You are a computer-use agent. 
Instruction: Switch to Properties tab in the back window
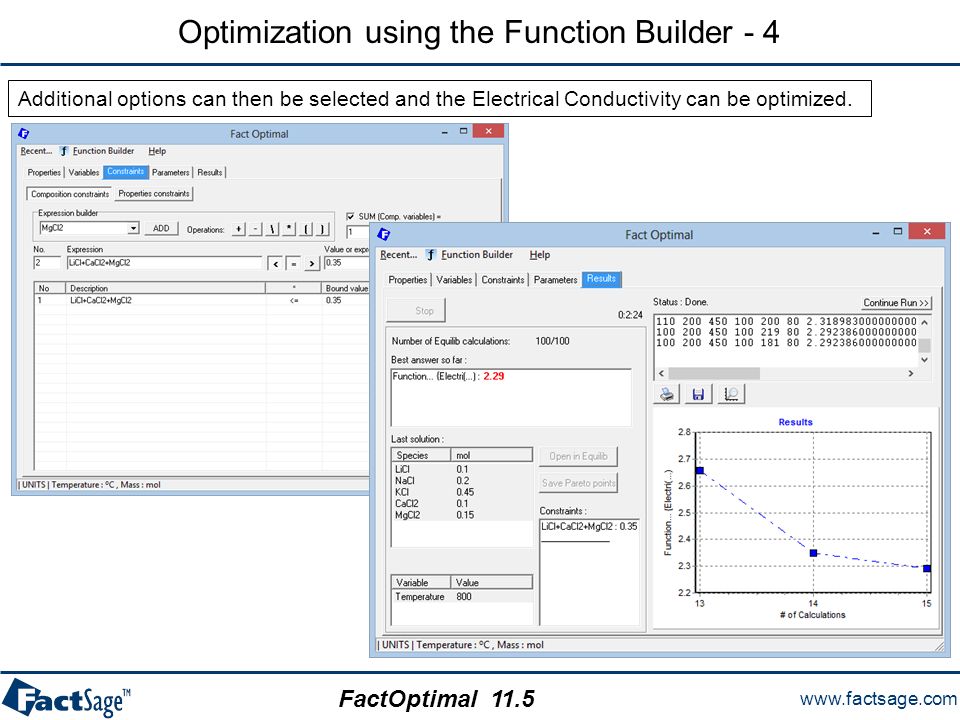click(44, 173)
